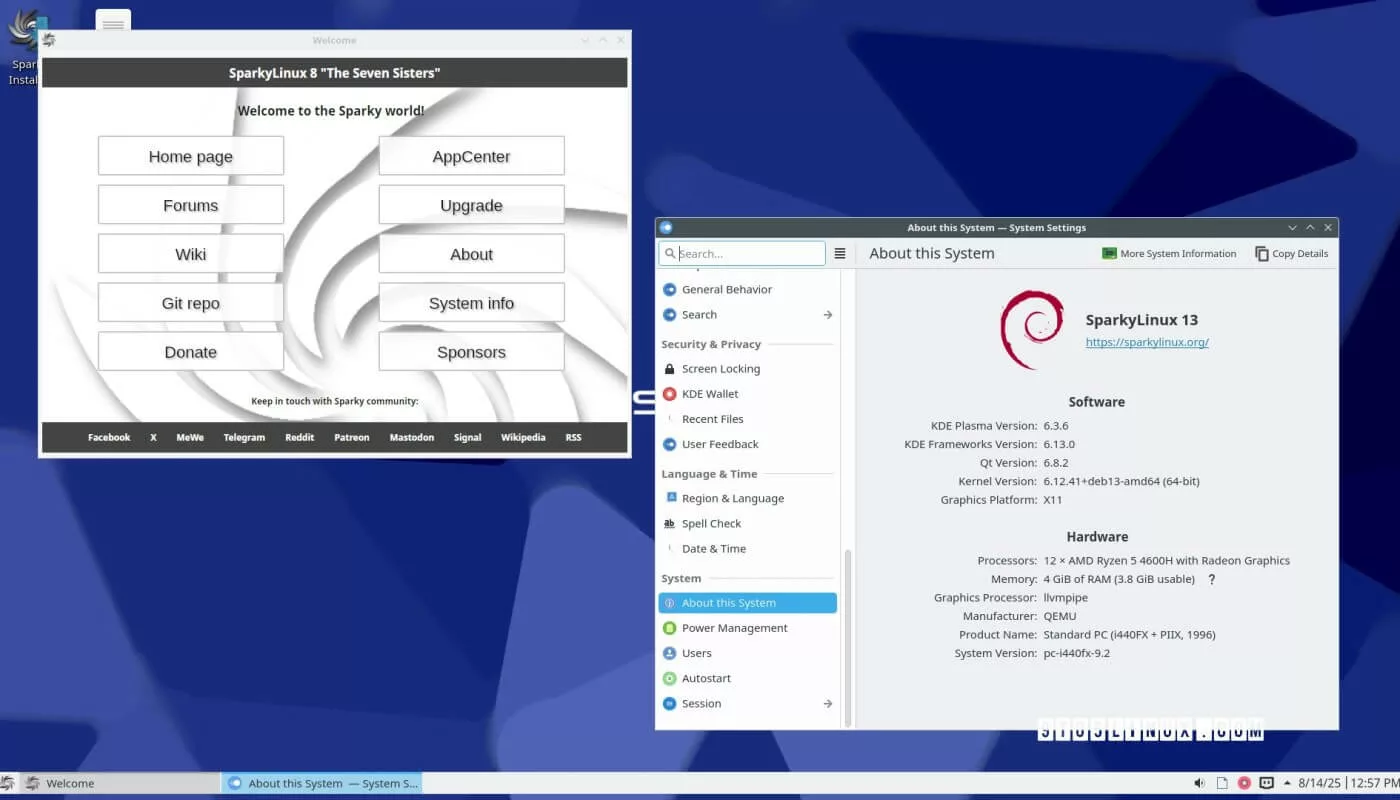Open the X community link
The image size is (1400, 800).
[x=153, y=437]
